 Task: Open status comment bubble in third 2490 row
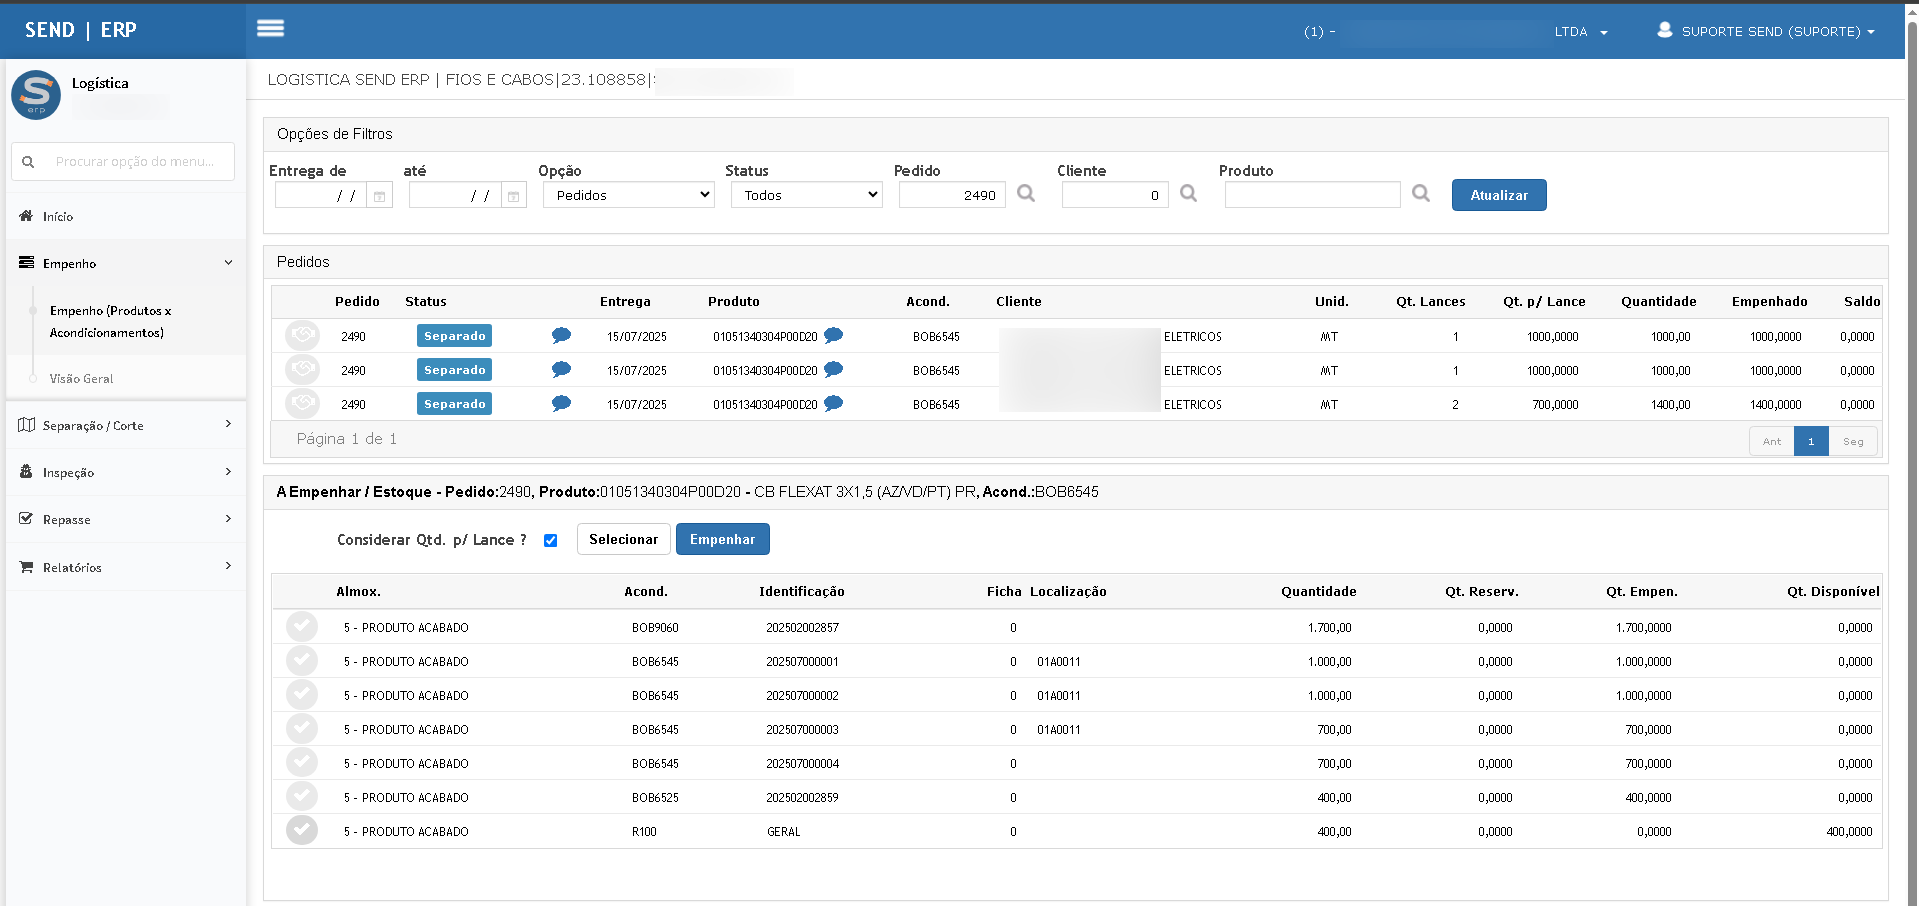pyautogui.click(x=561, y=404)
